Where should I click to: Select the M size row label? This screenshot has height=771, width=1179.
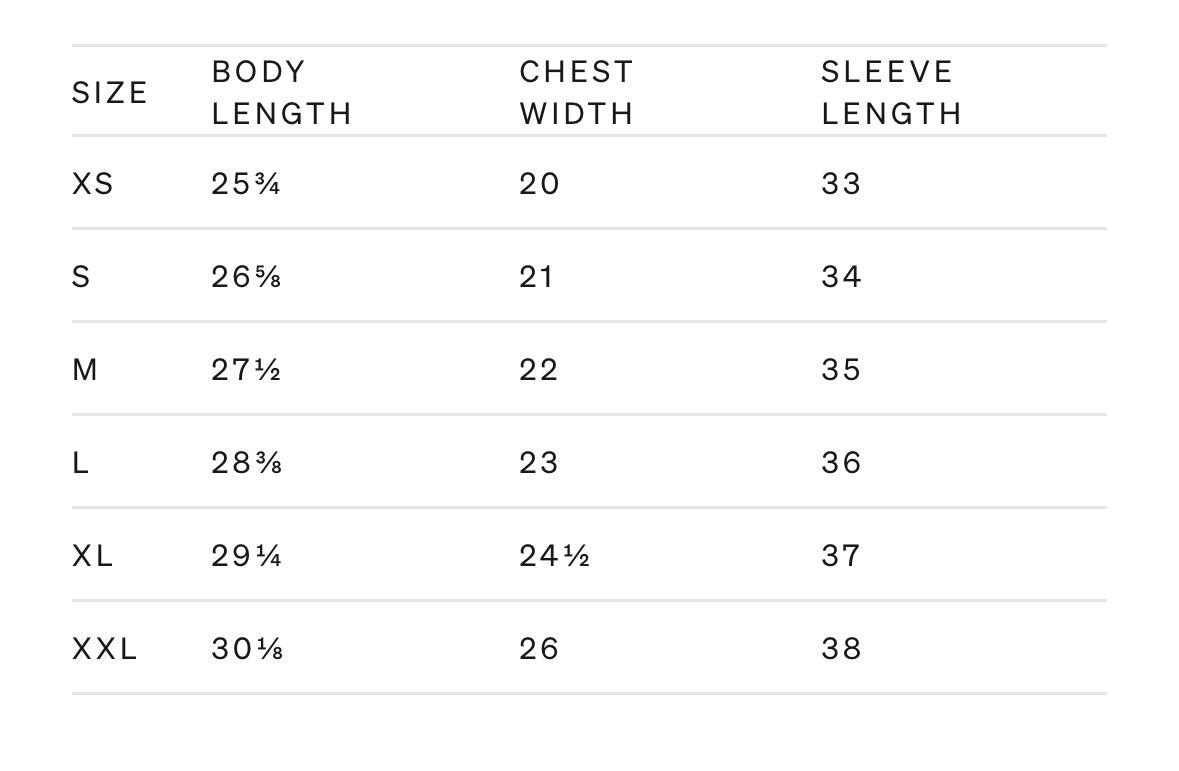[85, 369]
